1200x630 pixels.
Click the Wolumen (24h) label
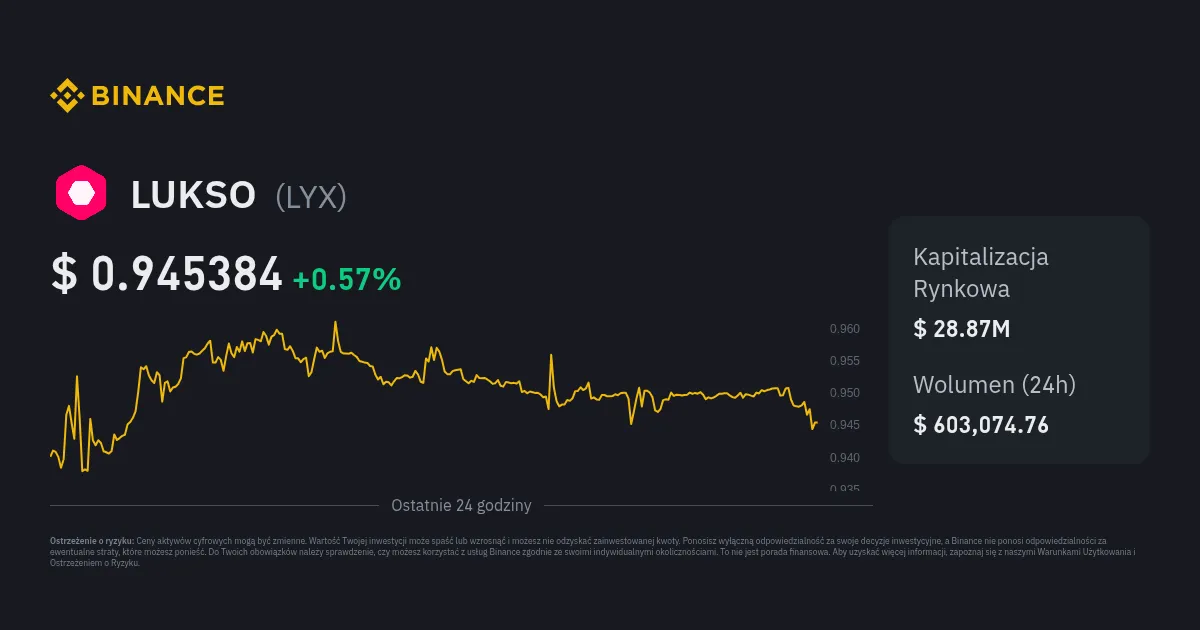click(x=994, y=384)
